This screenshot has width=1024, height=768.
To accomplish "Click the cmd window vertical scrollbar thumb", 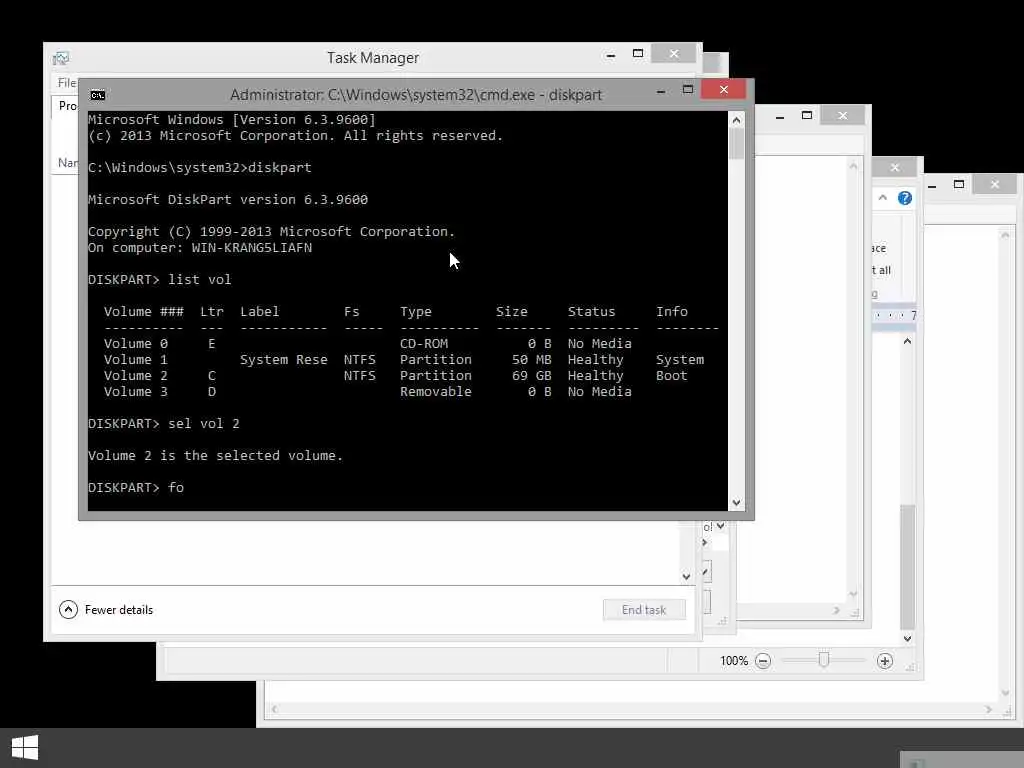I will click(x=737, y=144).
